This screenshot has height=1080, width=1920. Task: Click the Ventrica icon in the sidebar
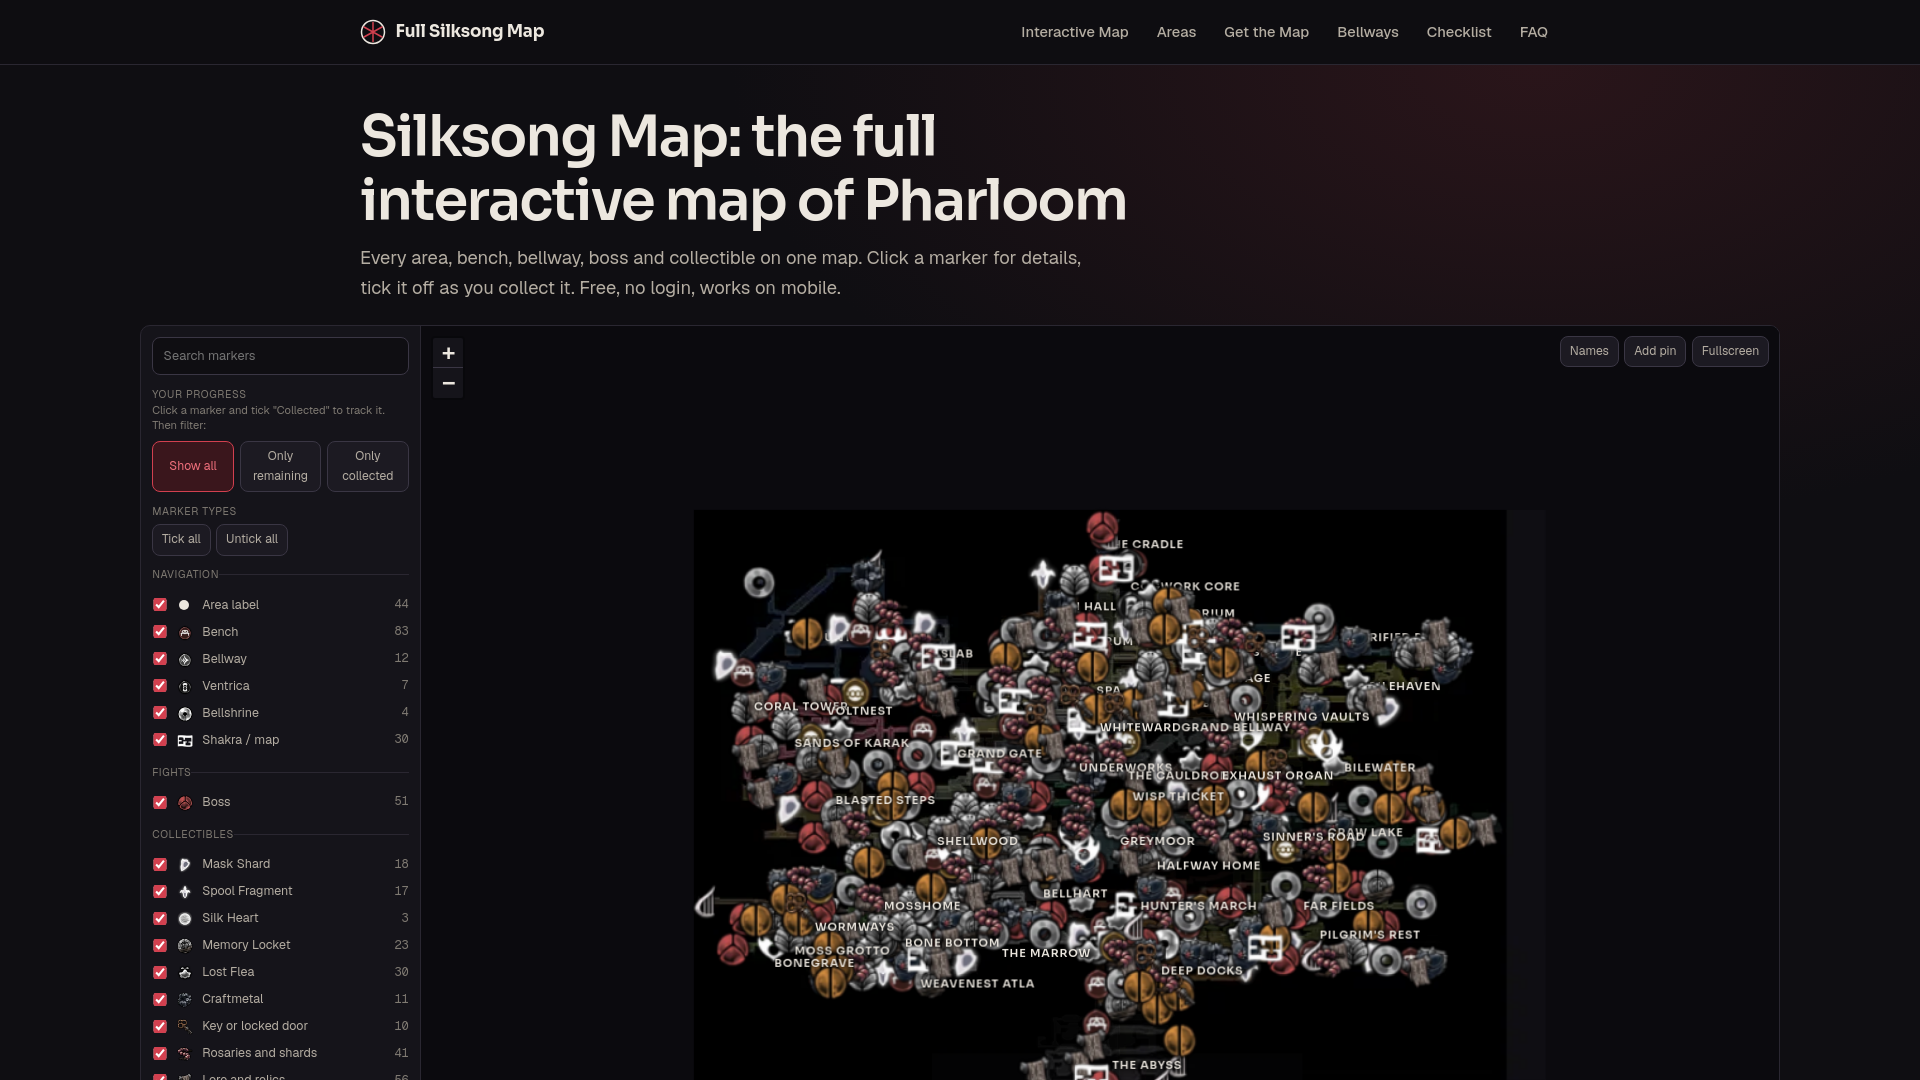(184, 686)
